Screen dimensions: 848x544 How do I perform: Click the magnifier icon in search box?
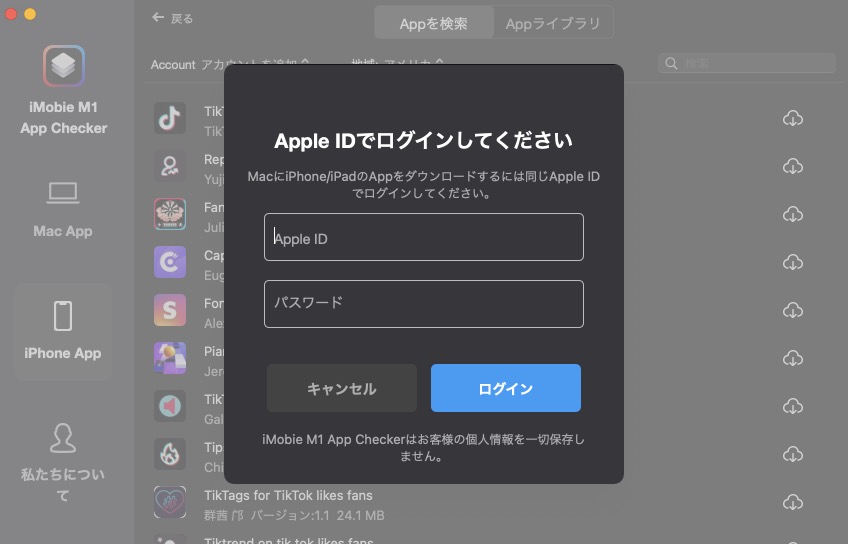coord(671,63)
